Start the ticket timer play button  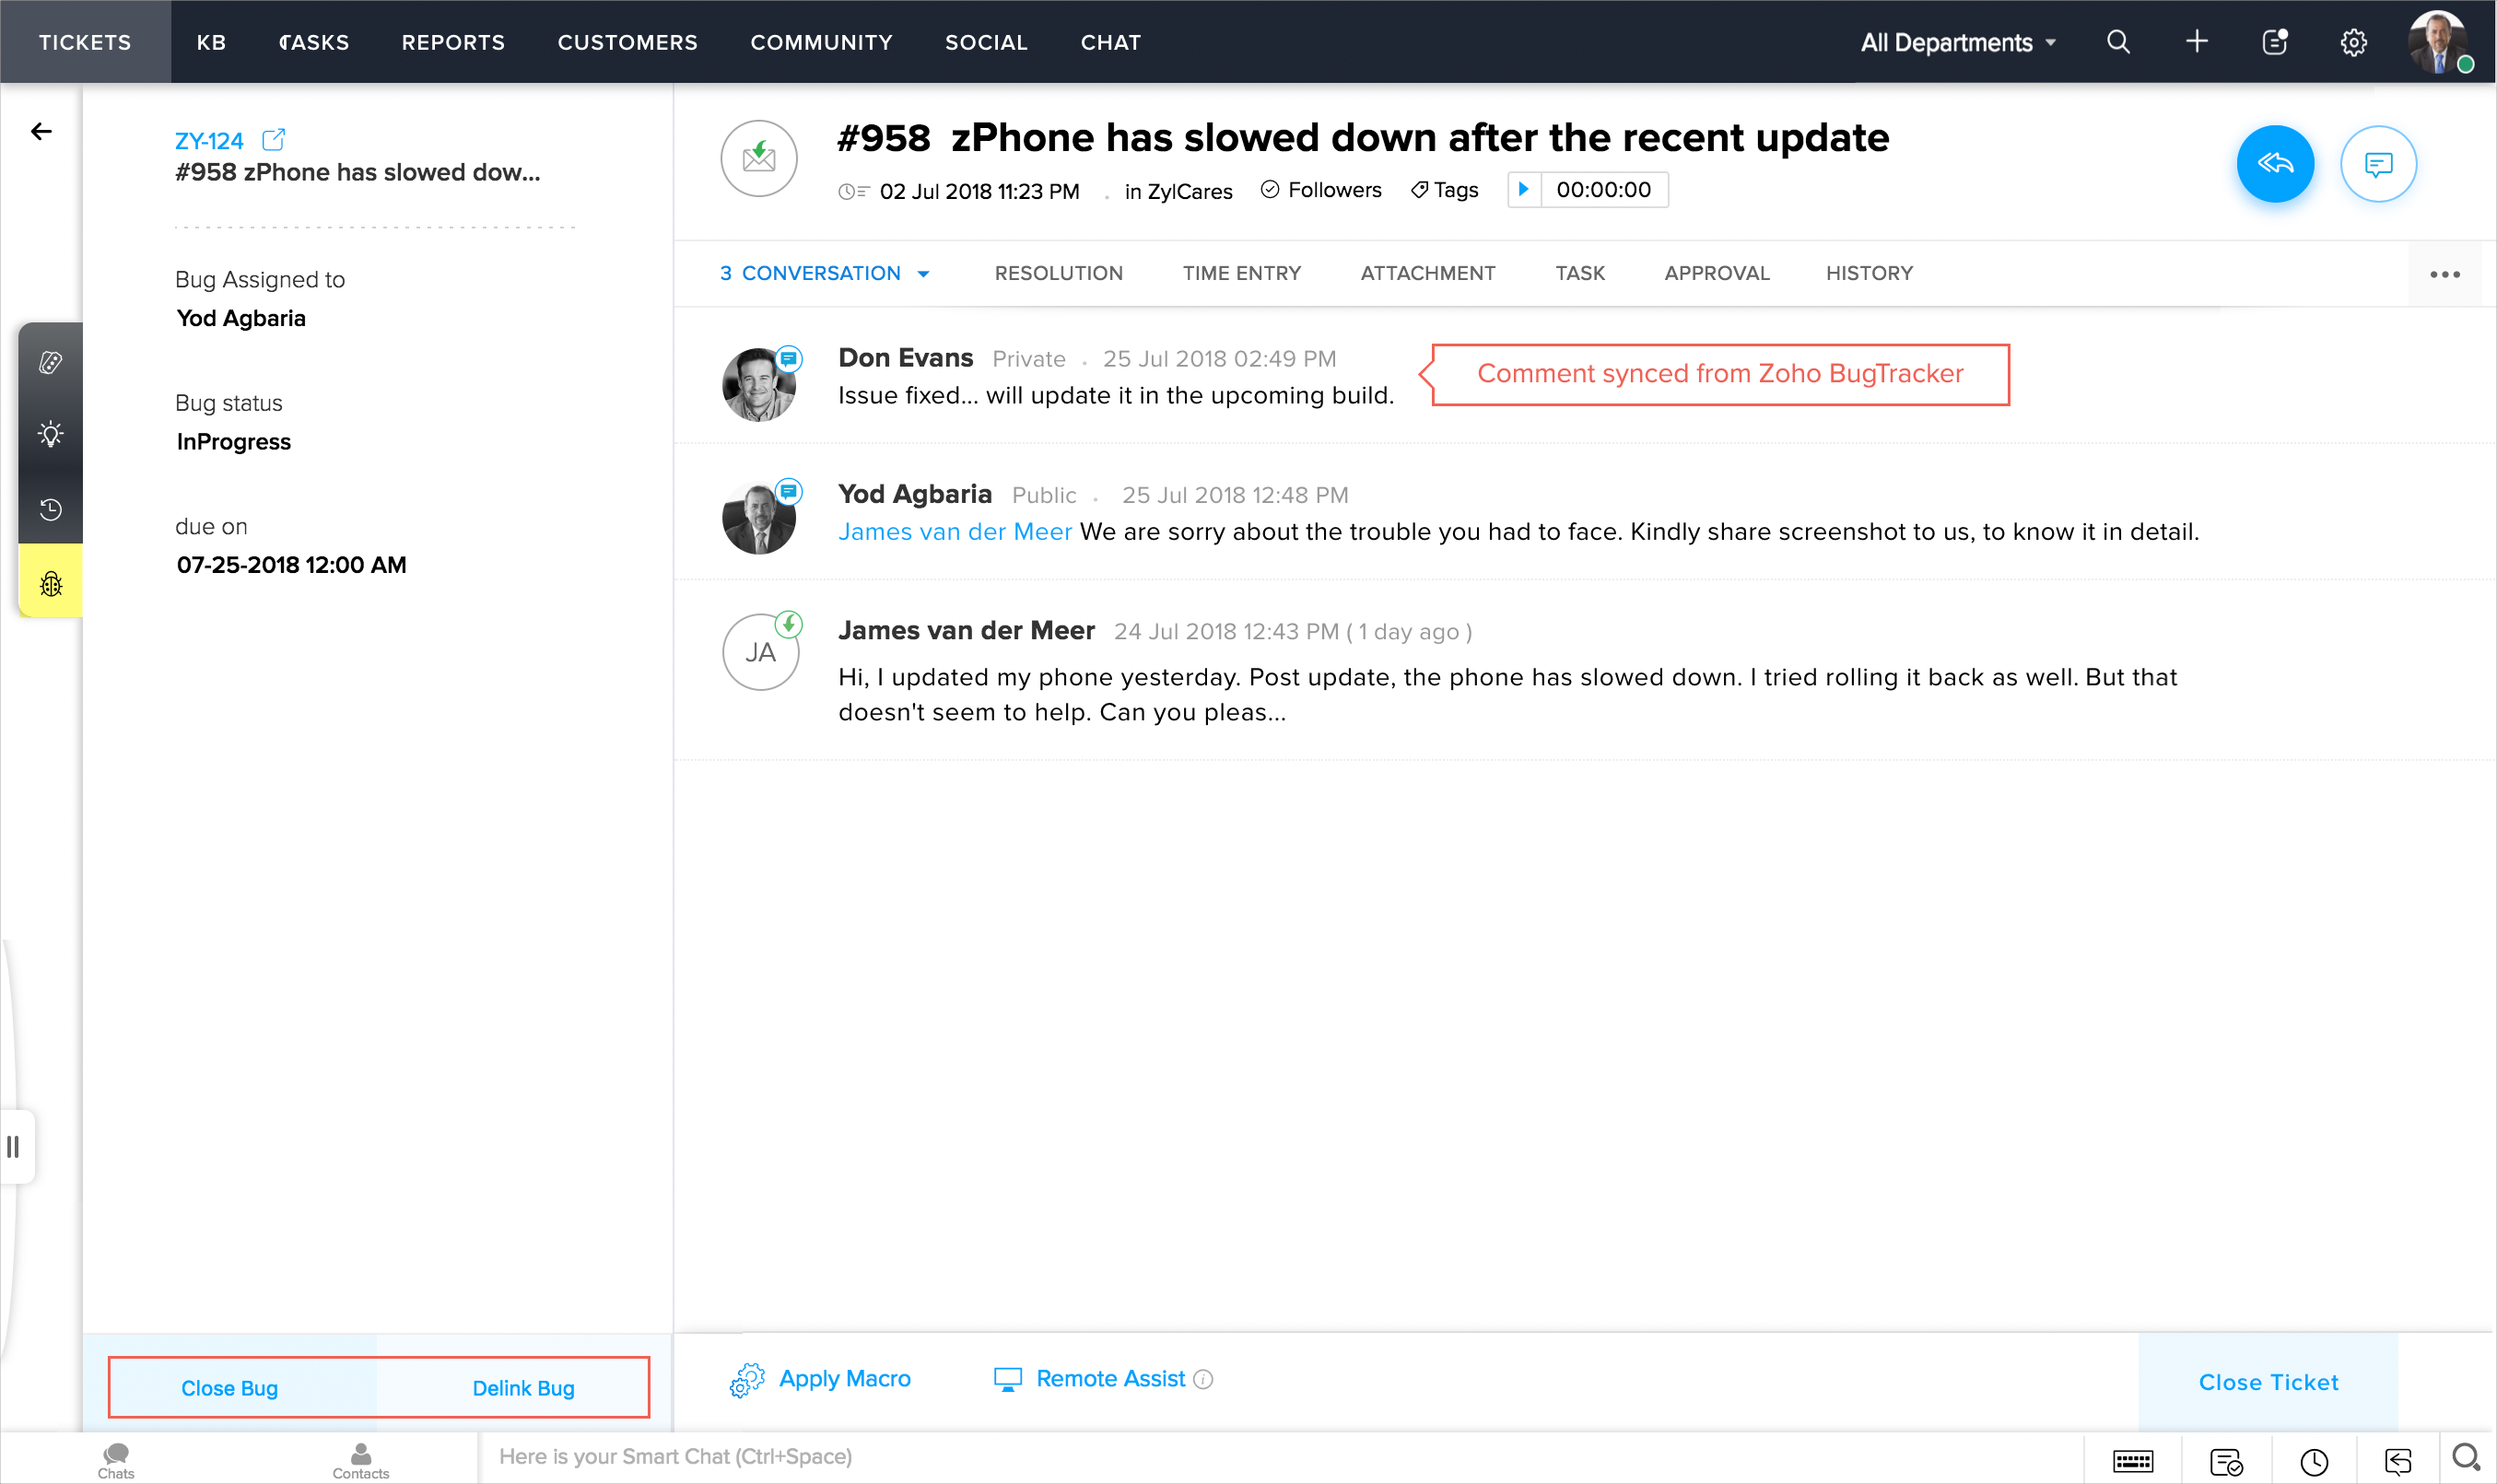coord(1523,189)
